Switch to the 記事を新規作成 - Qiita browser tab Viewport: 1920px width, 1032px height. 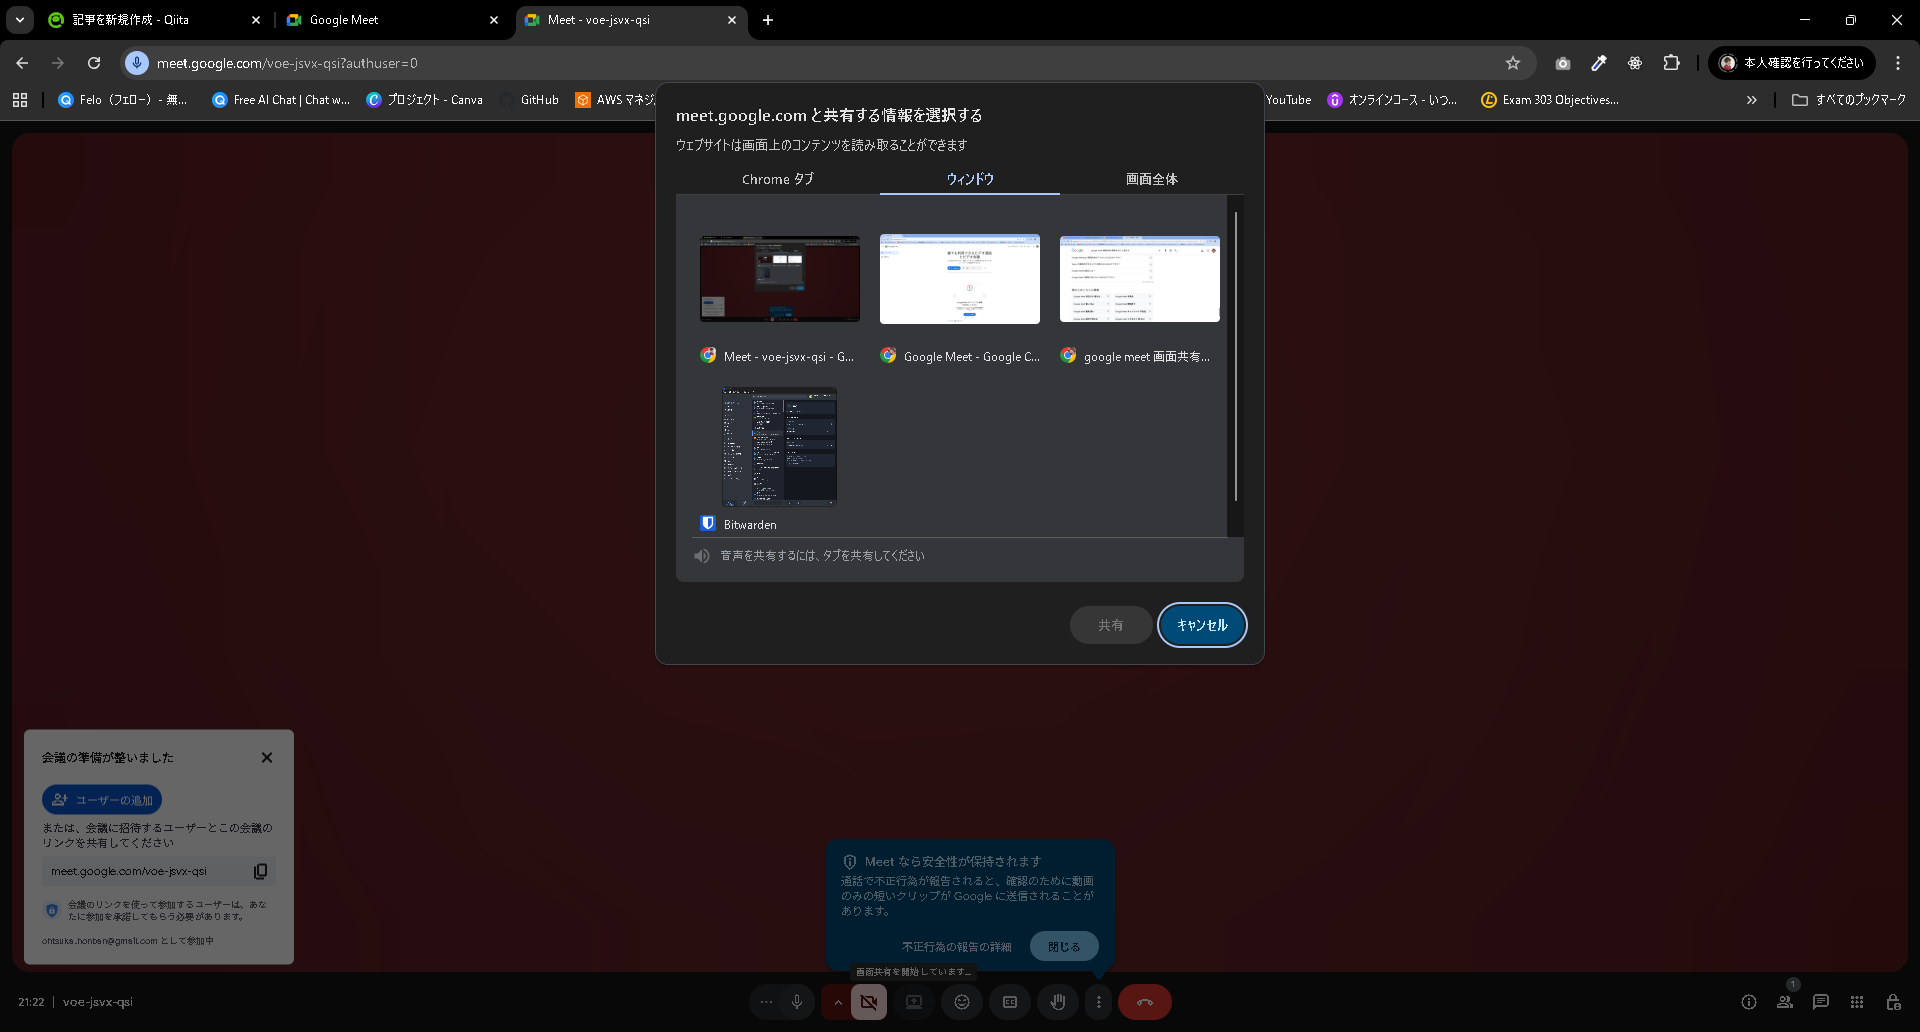coord(155,20)
